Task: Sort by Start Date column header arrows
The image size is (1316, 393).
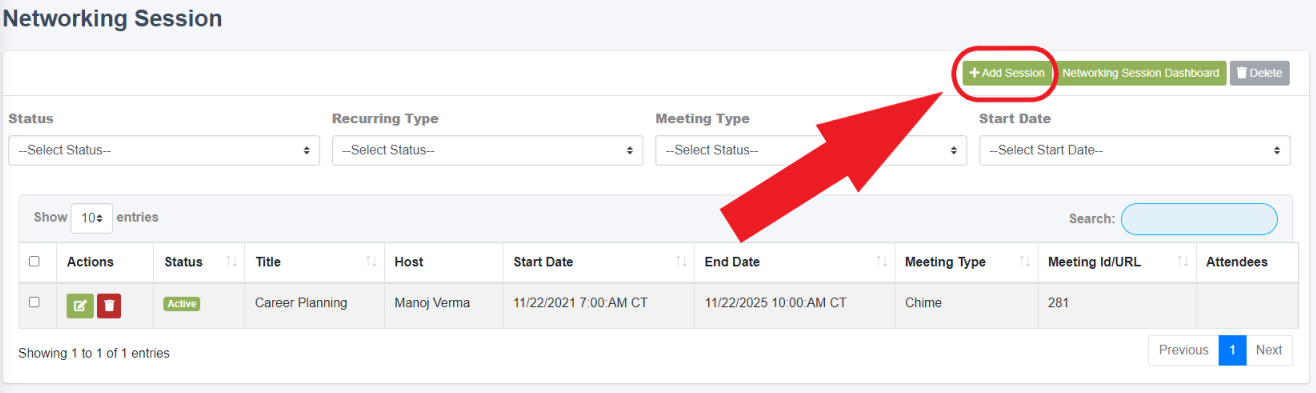Action: [x=681, y=262]
